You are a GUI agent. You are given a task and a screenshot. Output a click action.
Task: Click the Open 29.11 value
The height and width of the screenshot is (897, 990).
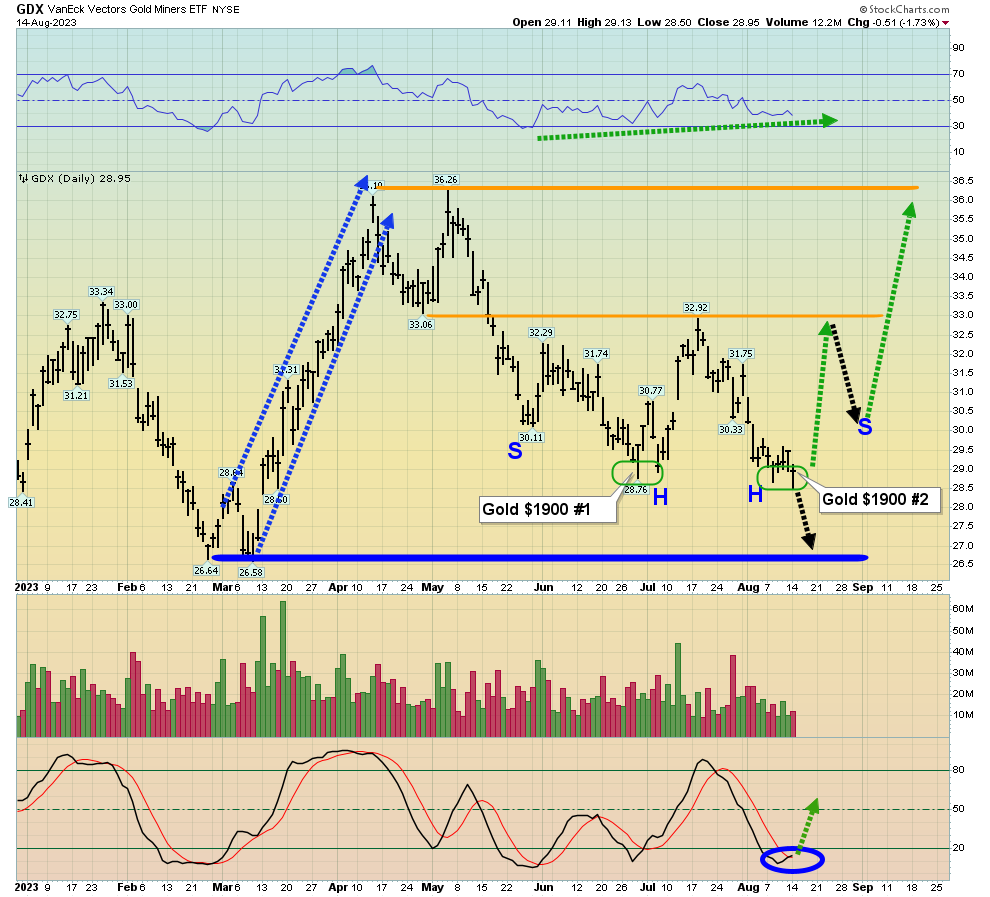tap(542, 22)
